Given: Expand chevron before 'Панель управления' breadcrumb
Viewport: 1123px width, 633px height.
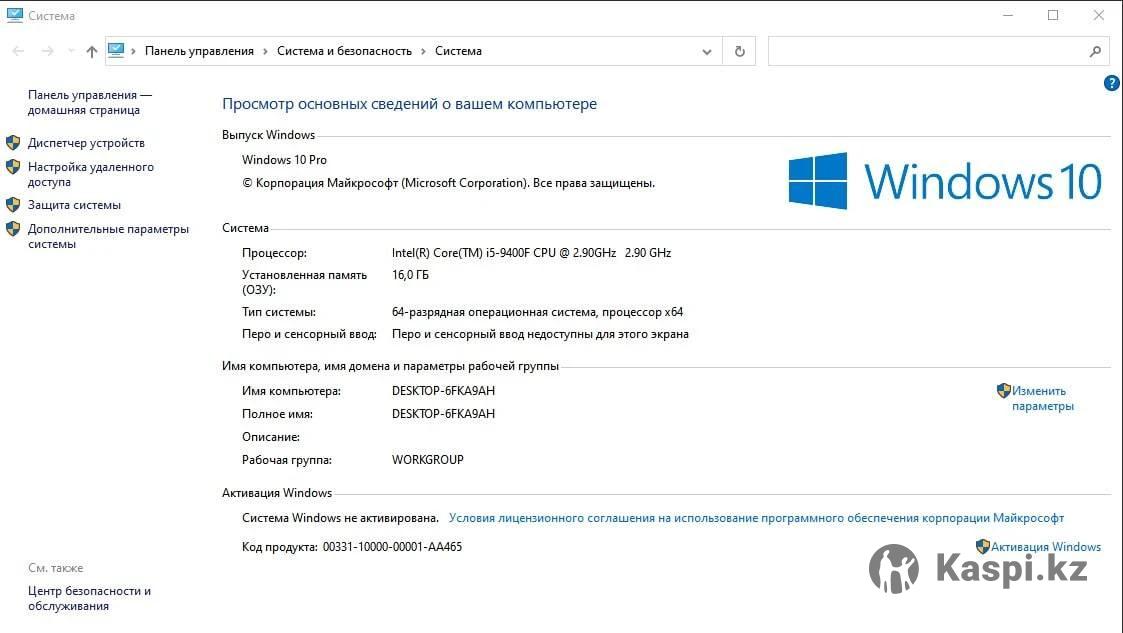Looking at the screenshot, I should (133, 51).
